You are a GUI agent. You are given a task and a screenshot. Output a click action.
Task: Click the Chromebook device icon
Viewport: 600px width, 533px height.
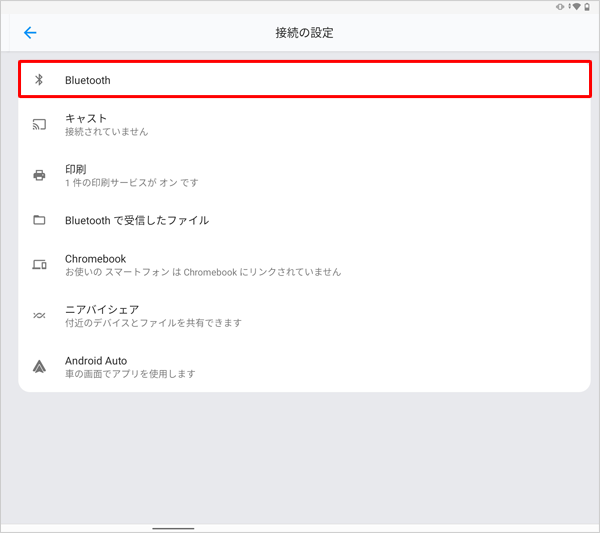[x=39, y=264]
